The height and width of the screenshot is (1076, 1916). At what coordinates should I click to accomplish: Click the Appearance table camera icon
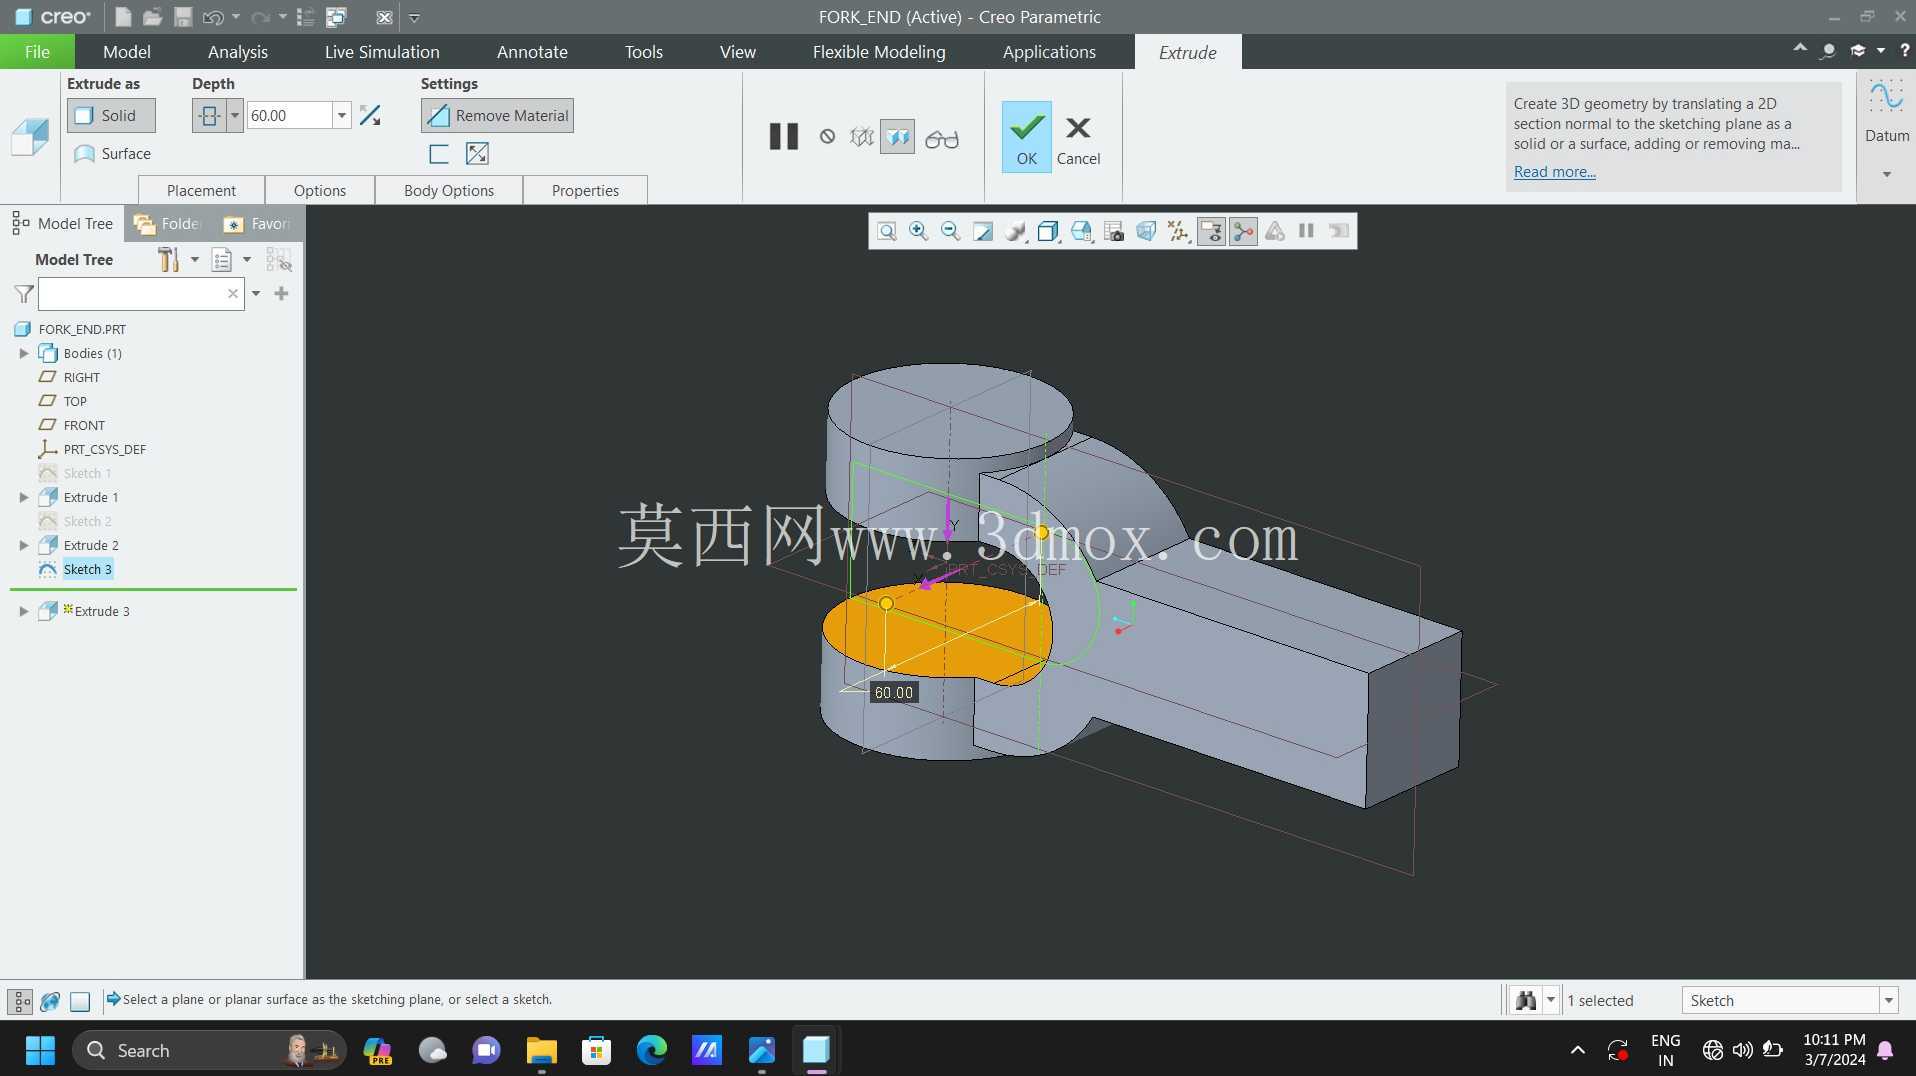point(1114,232)
